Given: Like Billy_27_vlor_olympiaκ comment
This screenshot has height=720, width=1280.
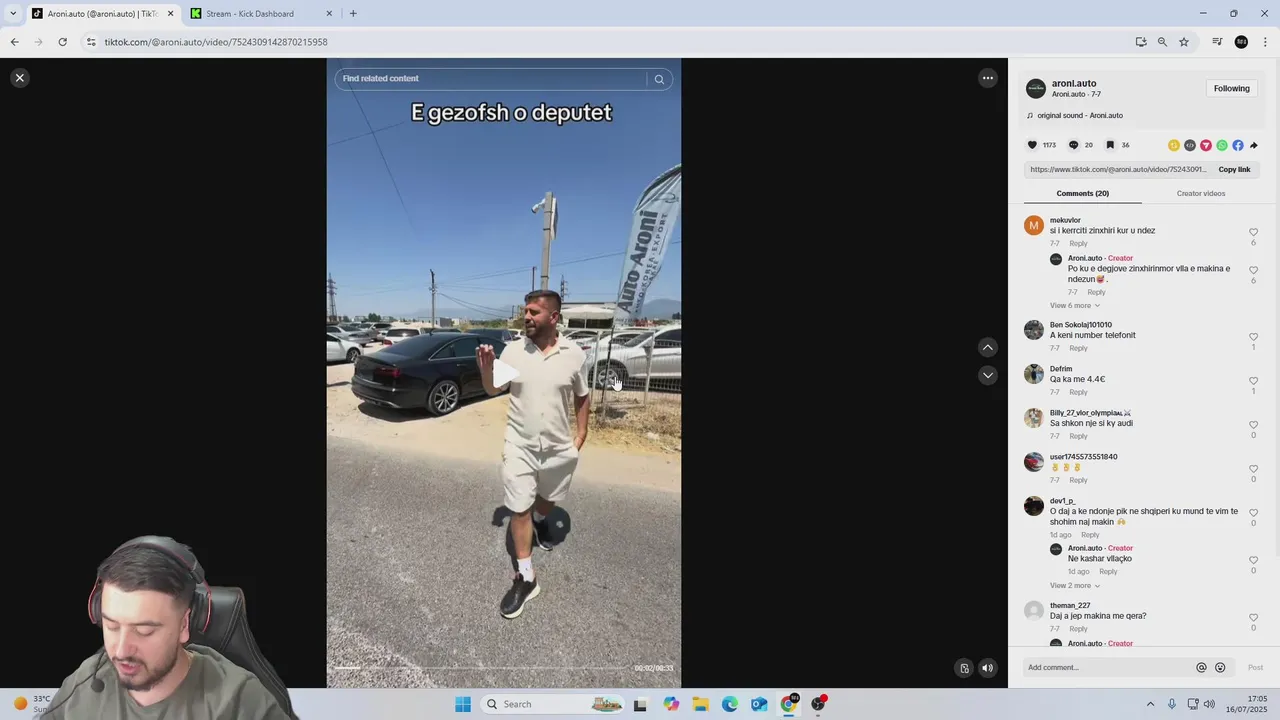Looking at the screenshot, I should coord(1253,425).
